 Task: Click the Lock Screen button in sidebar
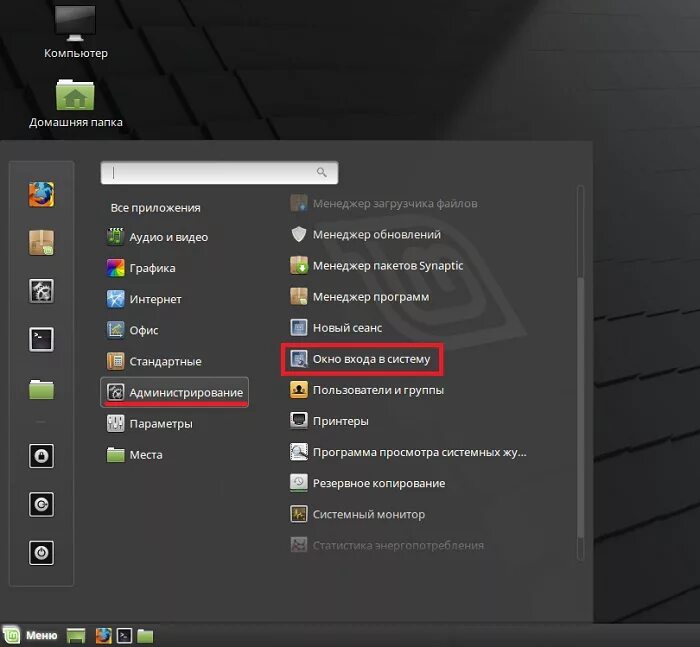click(42, 456)
